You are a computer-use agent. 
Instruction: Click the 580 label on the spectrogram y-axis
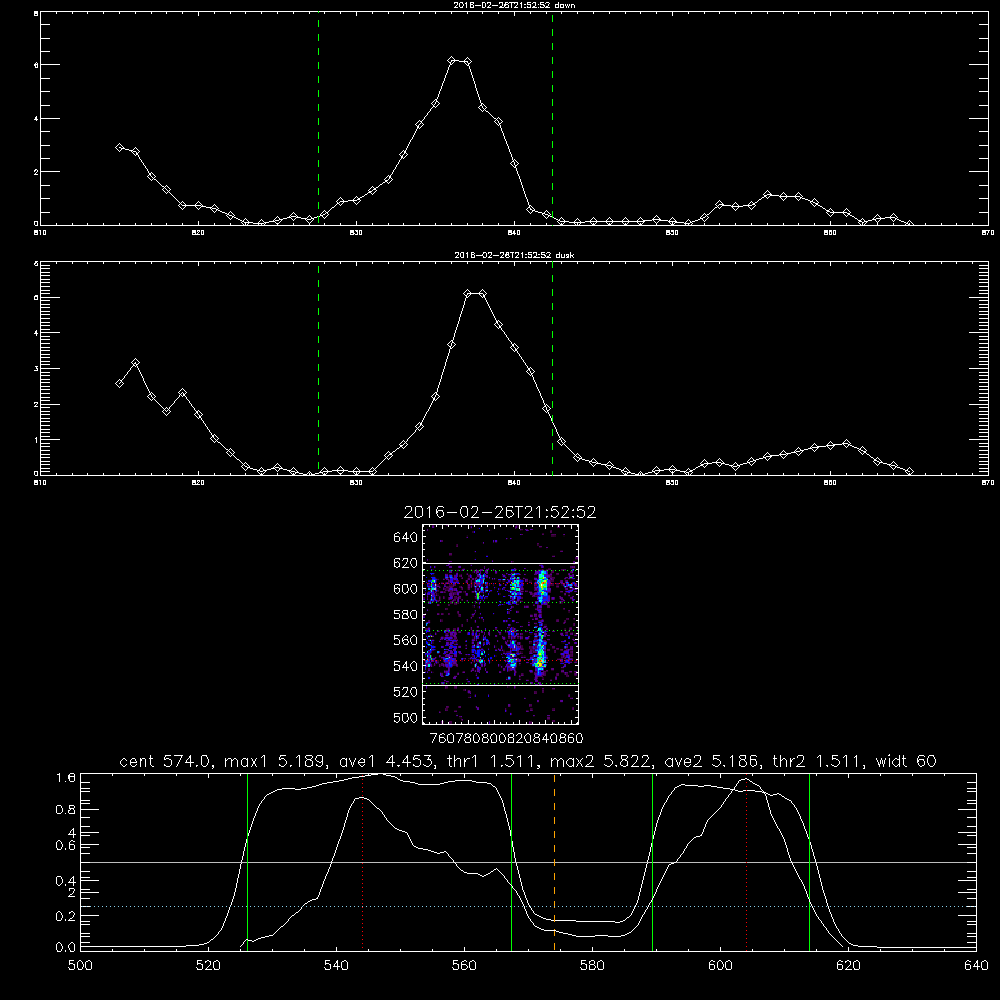(x=405, y=615)
